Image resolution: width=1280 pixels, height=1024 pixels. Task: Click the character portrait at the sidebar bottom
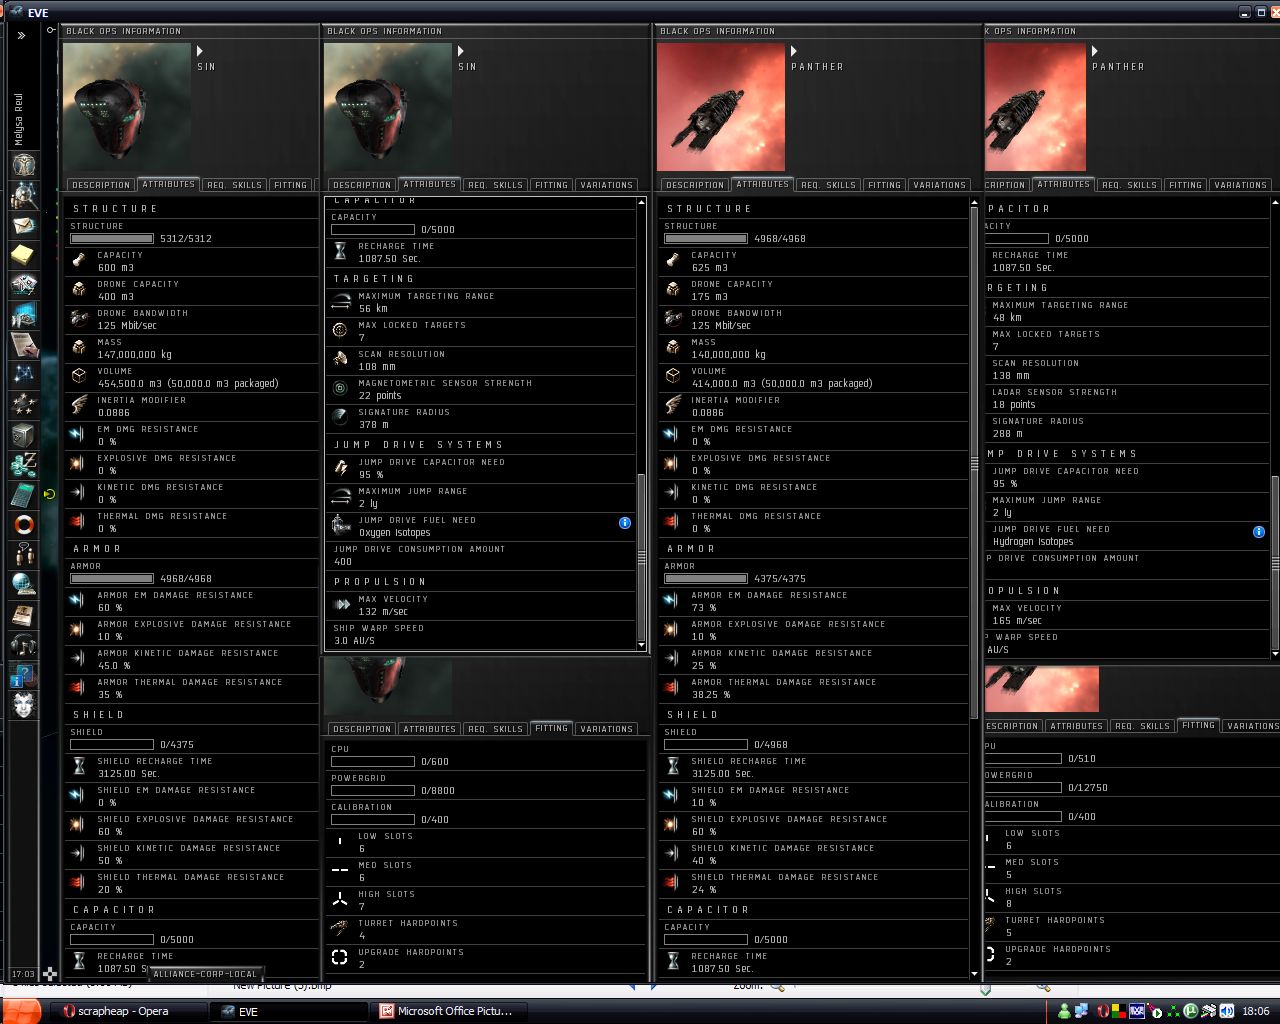[24, 704]
